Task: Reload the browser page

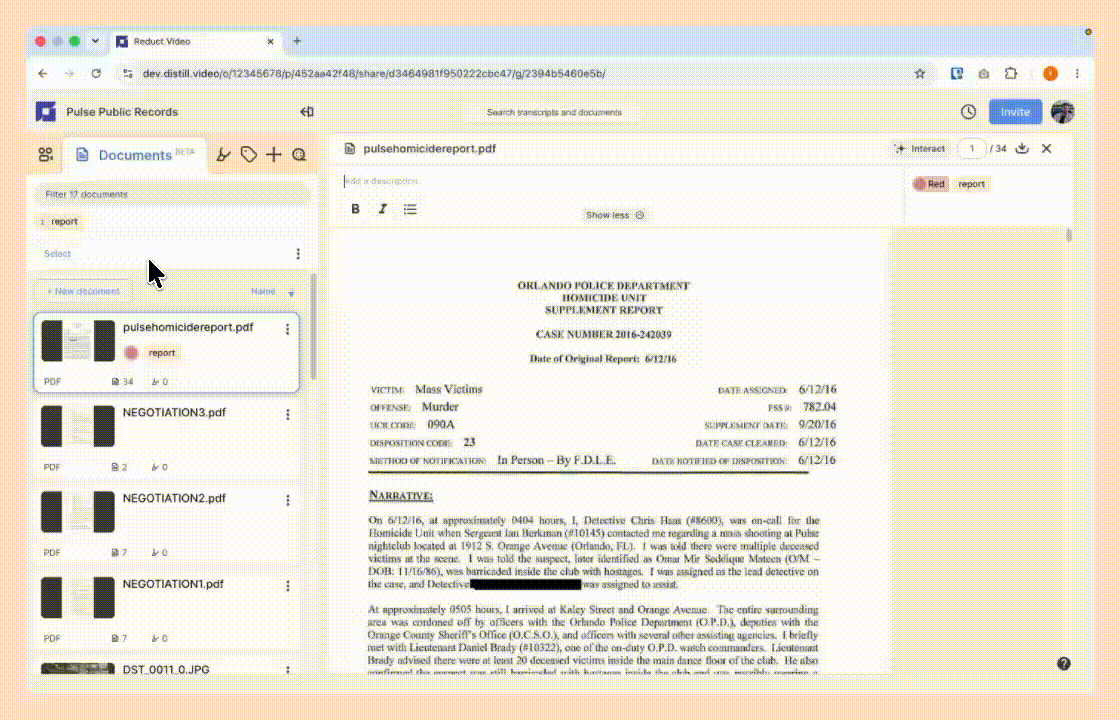Action: (96, 74)
